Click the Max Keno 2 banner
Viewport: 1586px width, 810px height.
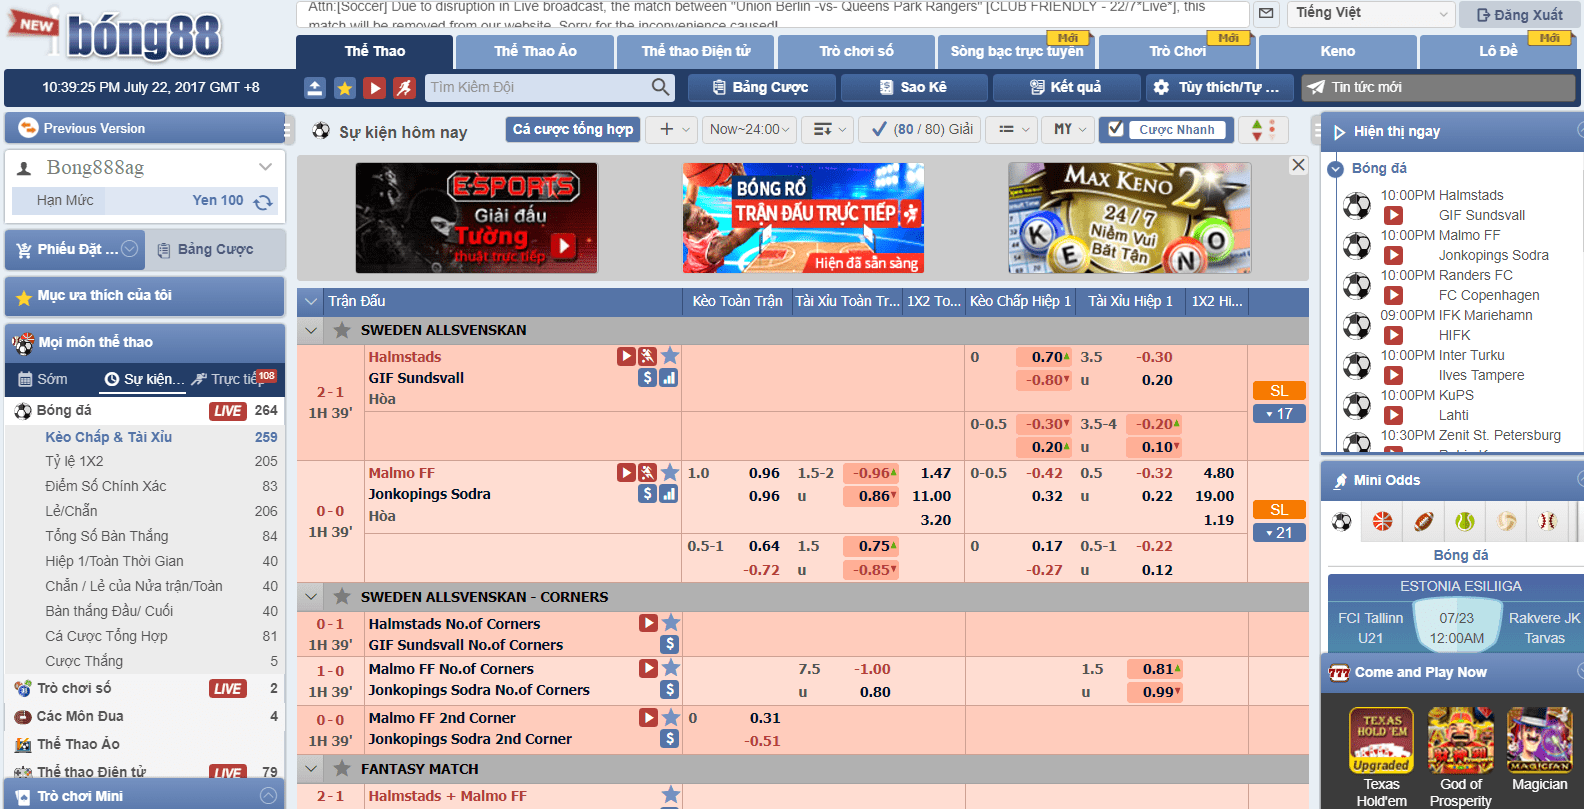pos(1129,218)
